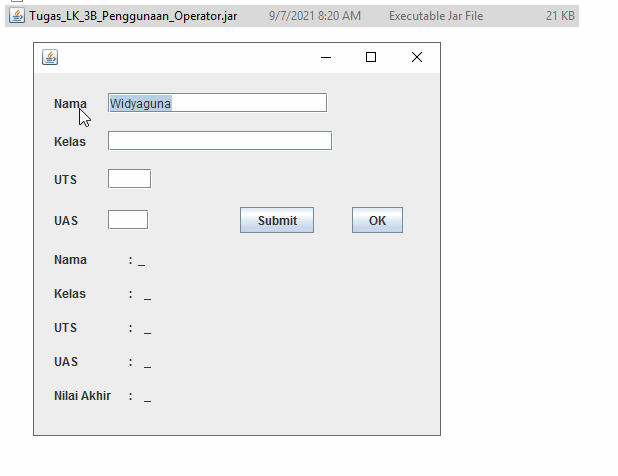
Task: Maximize the Java form window
Action: (371, 58)
